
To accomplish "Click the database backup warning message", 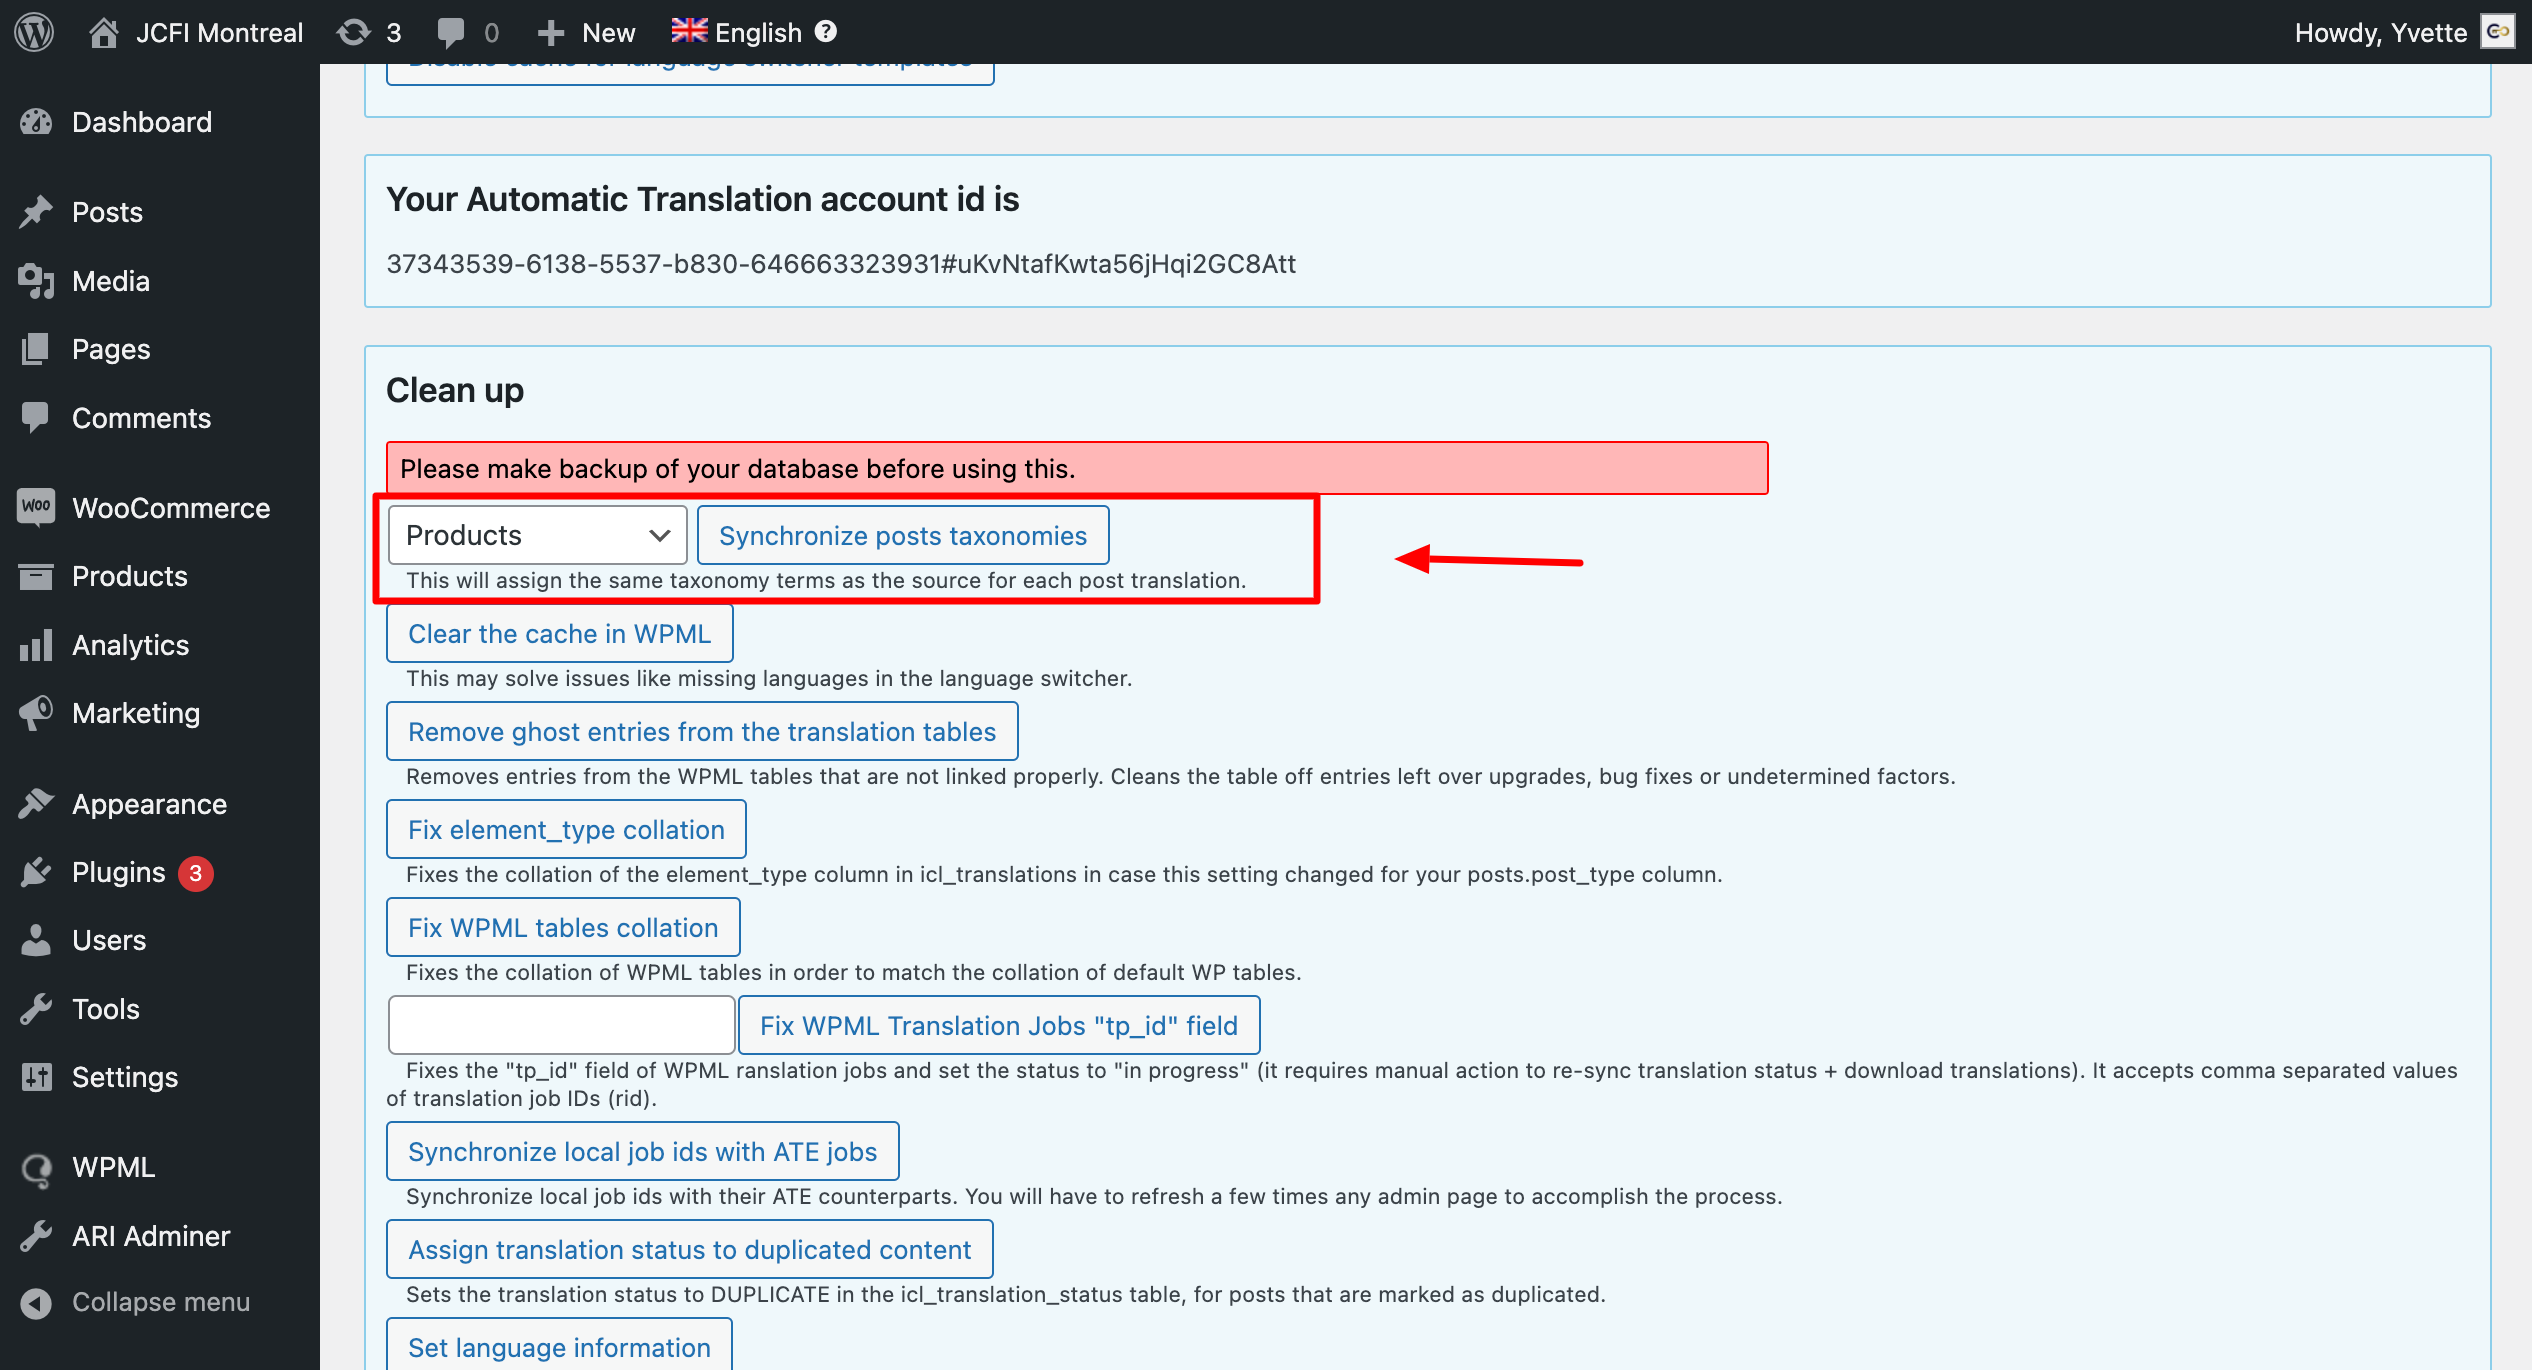I will pos(1077,468).
